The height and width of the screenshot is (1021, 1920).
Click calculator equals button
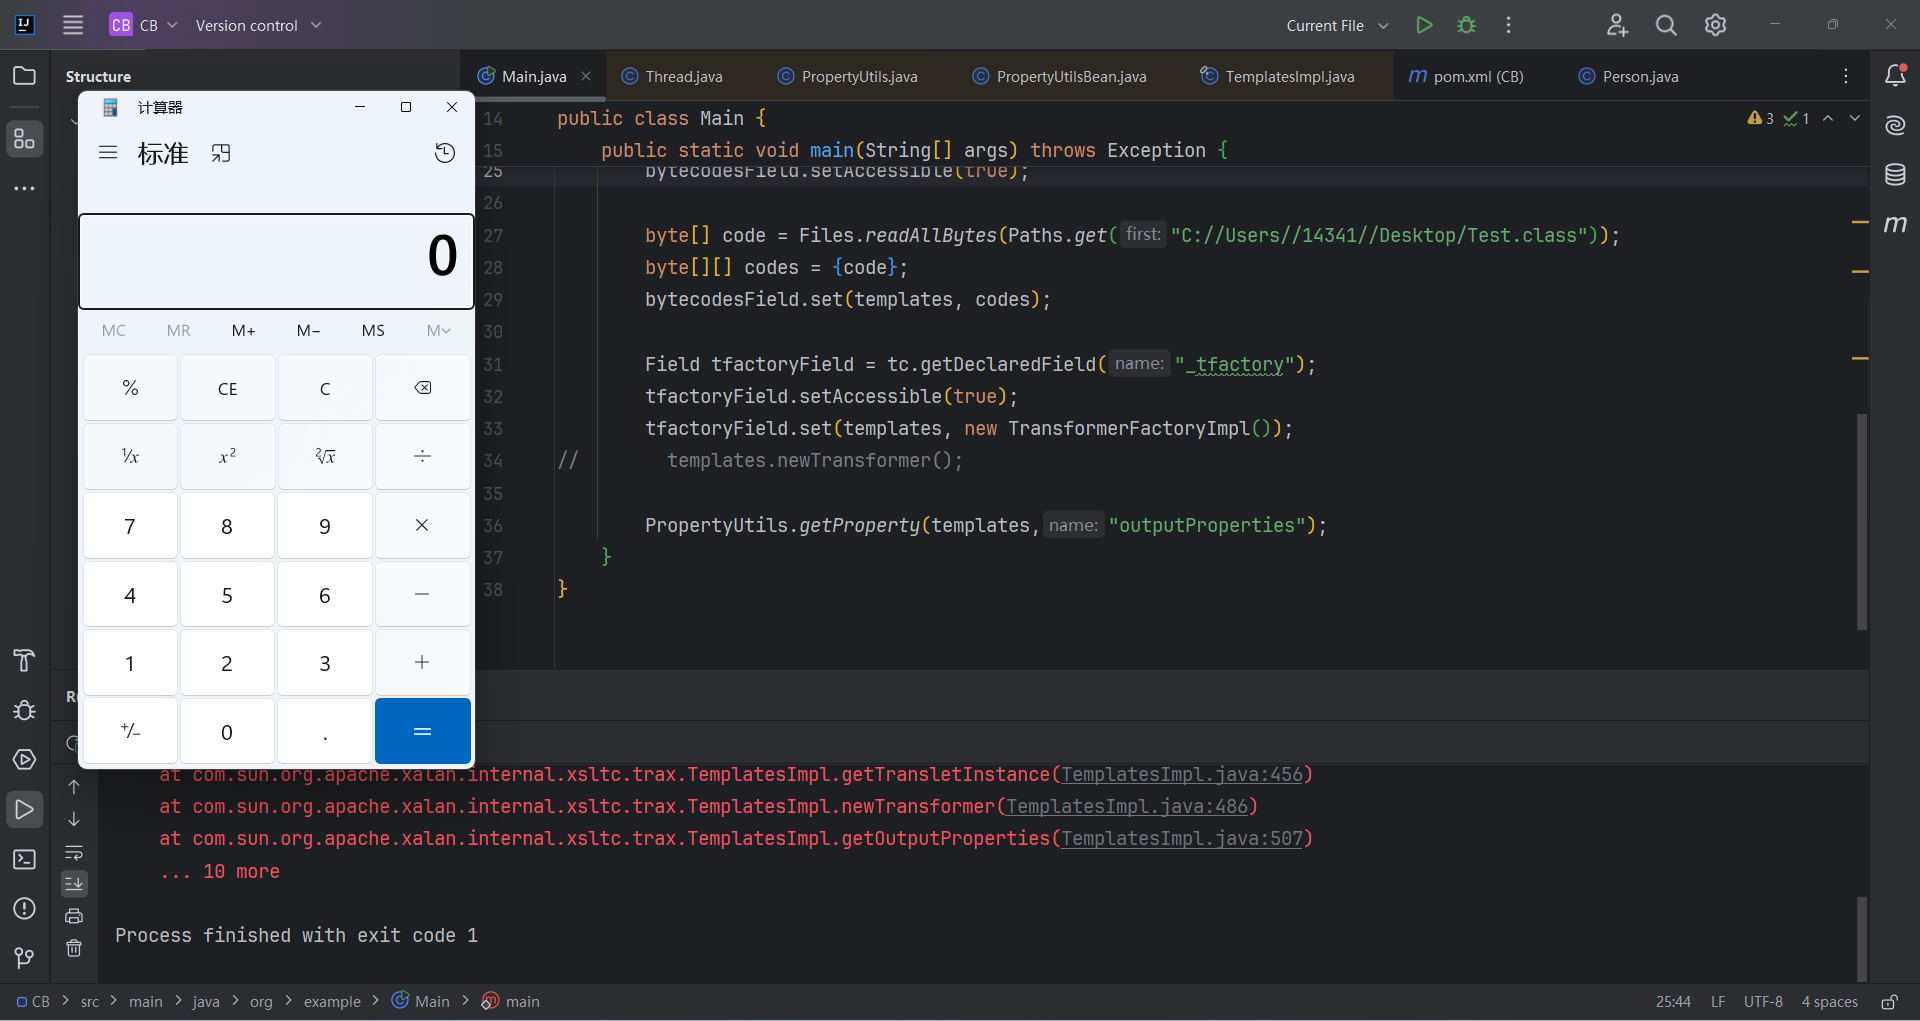click(423, 731)
